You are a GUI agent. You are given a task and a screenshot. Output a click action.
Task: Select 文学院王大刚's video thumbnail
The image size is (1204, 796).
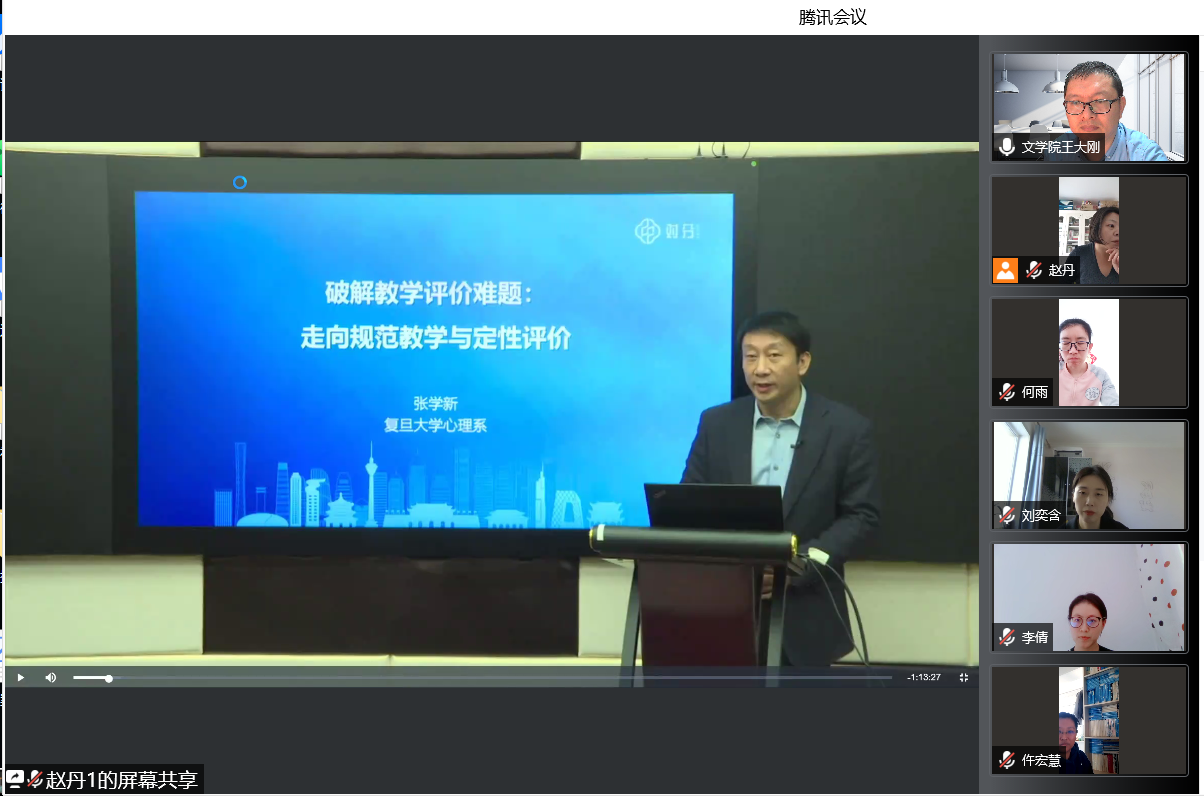(1089, 100)
